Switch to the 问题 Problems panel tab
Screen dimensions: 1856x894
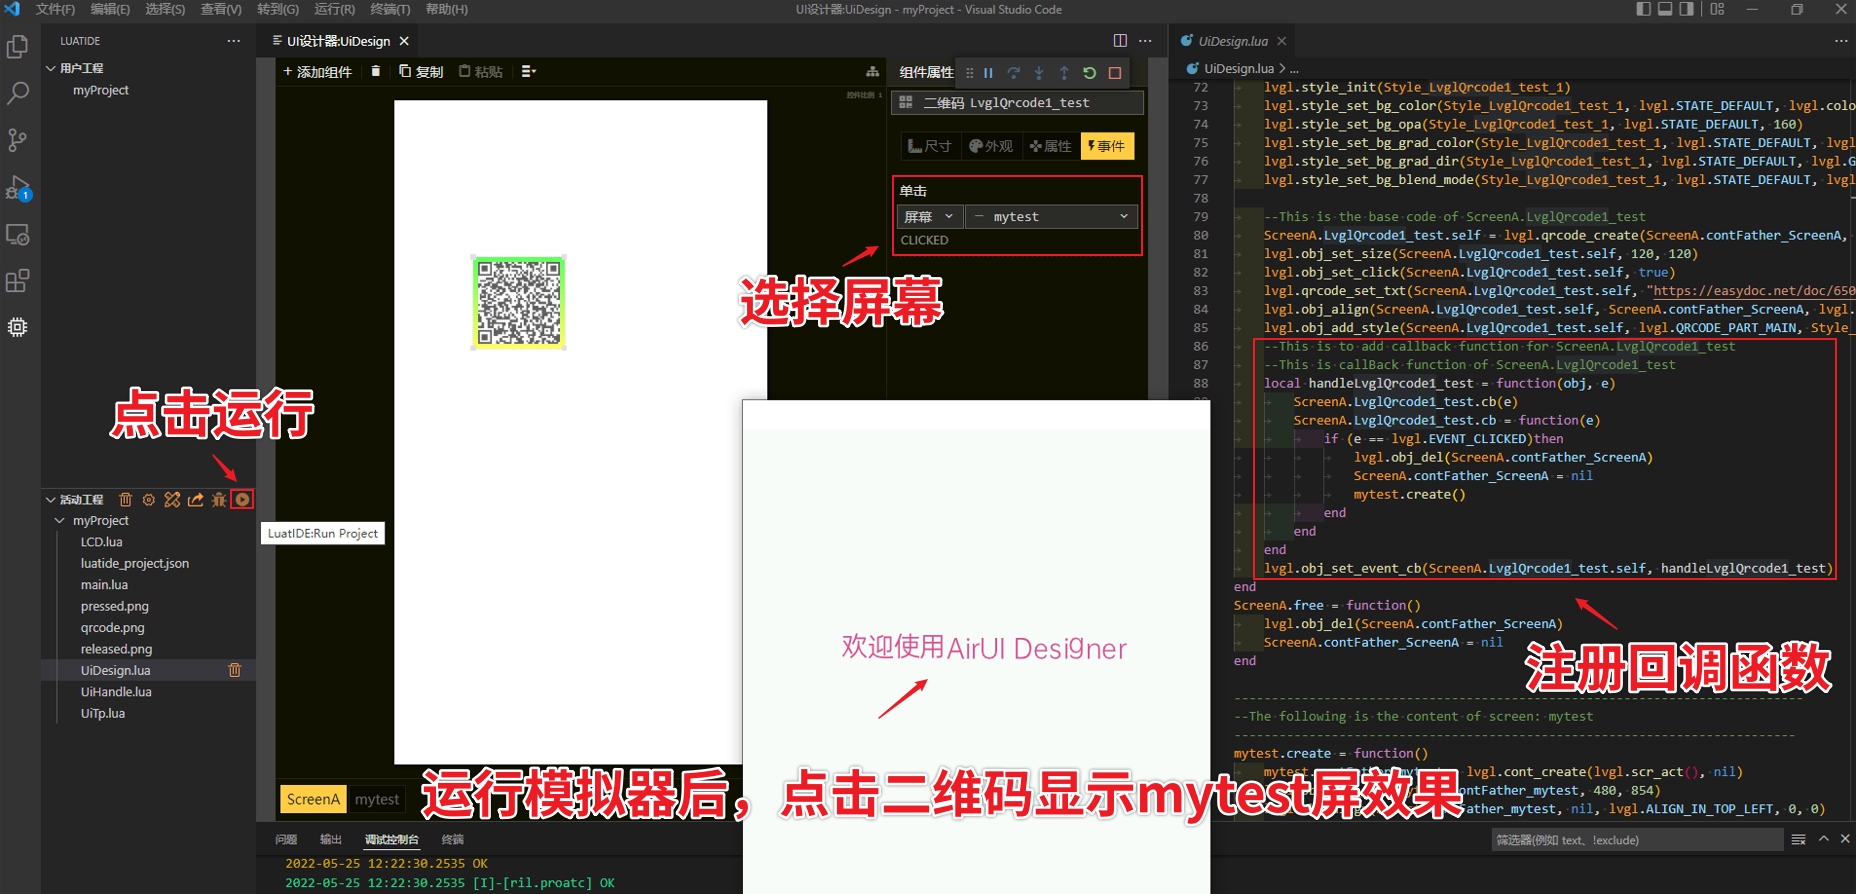point(286,839)
